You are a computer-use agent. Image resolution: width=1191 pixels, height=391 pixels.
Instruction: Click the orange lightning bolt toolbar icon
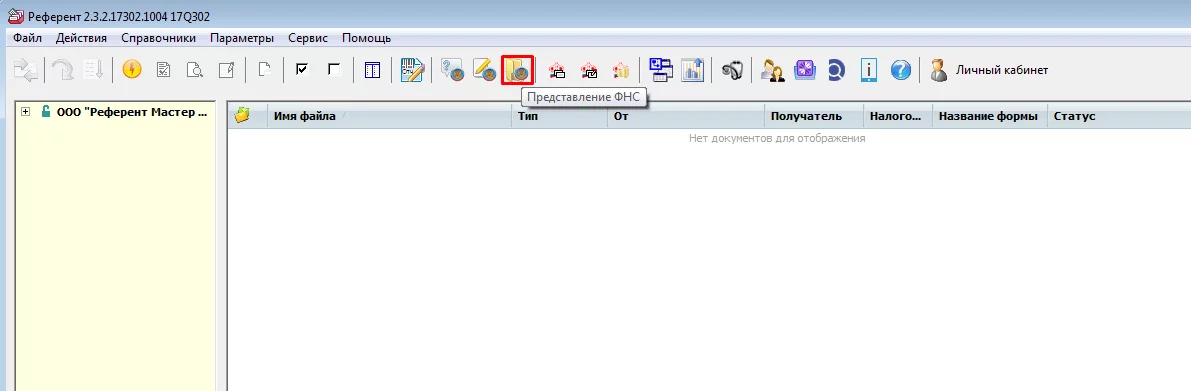132,70
